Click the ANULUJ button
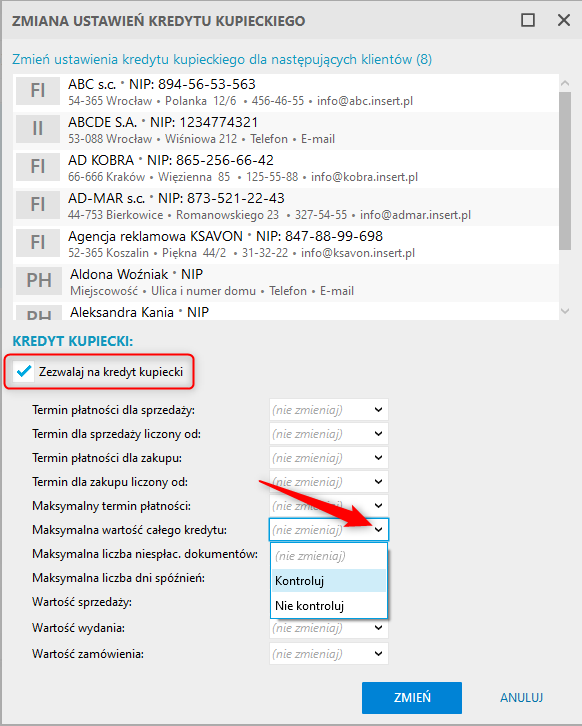582x726 pixels. point(521,697)
